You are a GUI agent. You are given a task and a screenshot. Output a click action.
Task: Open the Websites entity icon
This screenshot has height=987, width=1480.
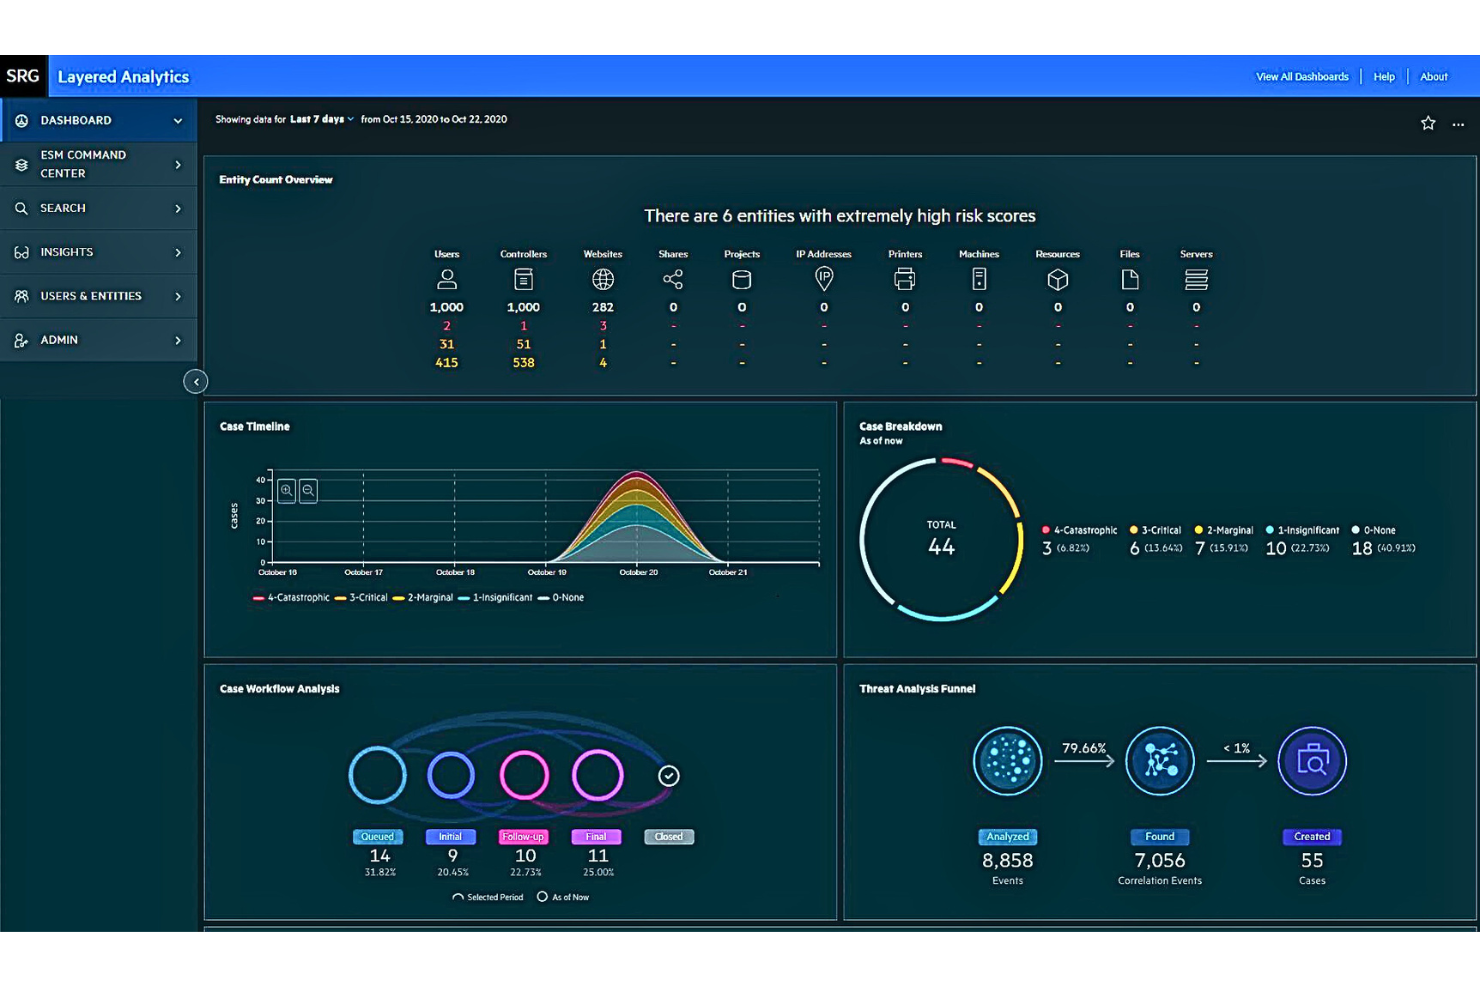coord(601,279)
